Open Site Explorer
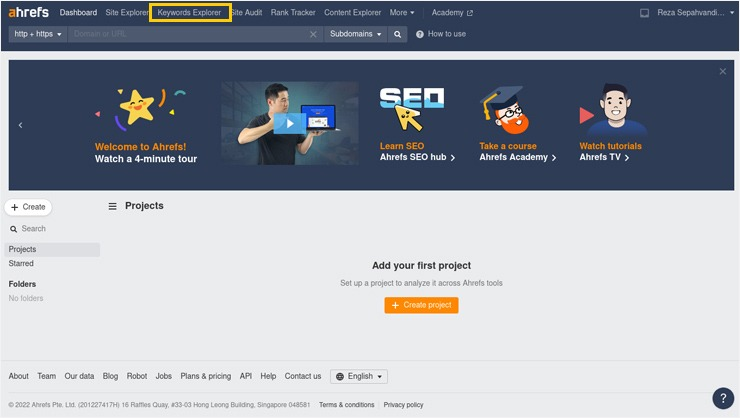This screenshot has height=418, width=740. [126, 13]
